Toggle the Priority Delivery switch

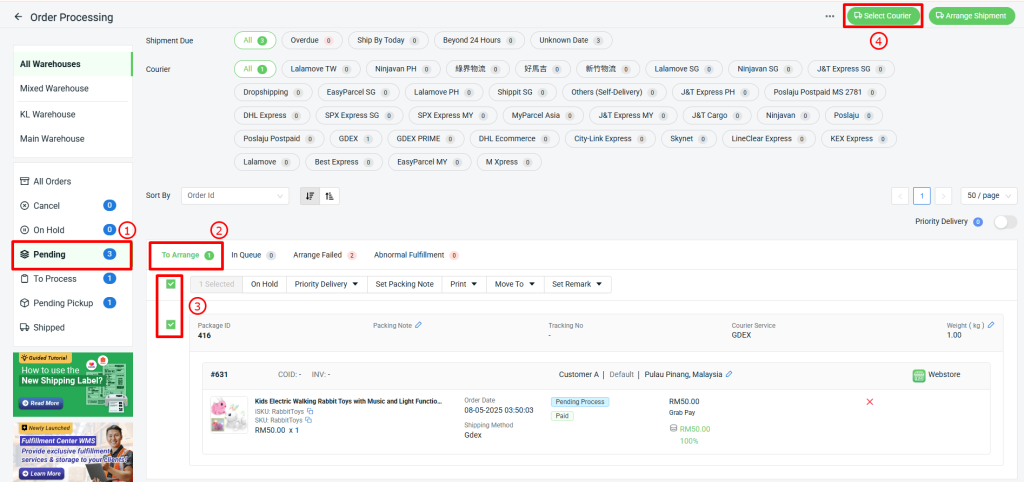[1005, 222]
